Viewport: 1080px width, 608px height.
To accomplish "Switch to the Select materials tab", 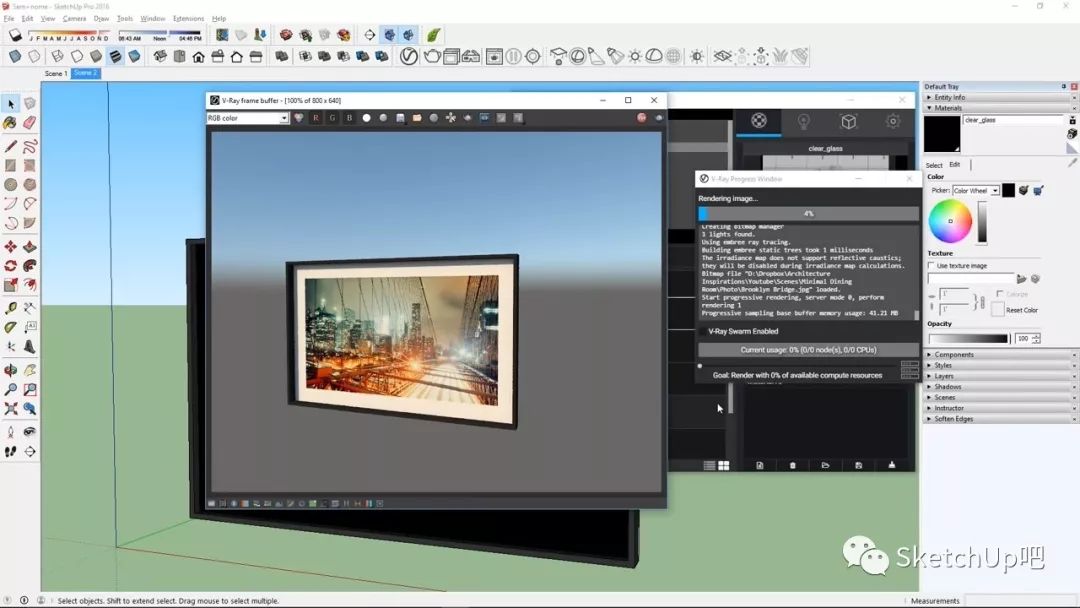I will pos(934,165).
